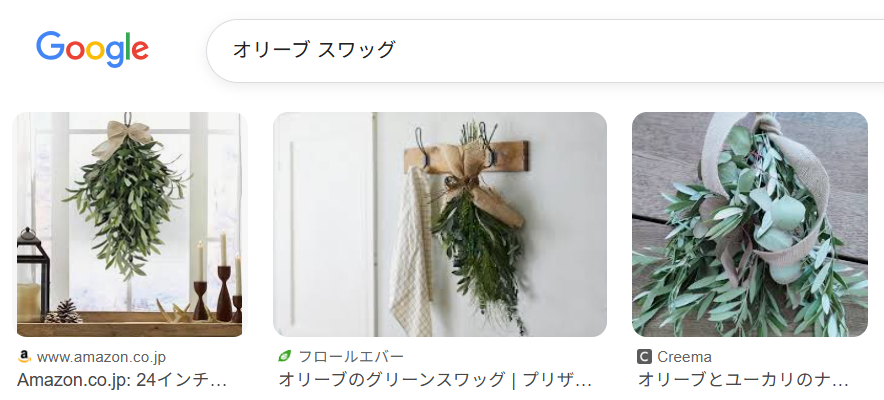Screen dimensions: 884x400
Task: Click the beige bow atop Amazon swag
Action: 122,138
